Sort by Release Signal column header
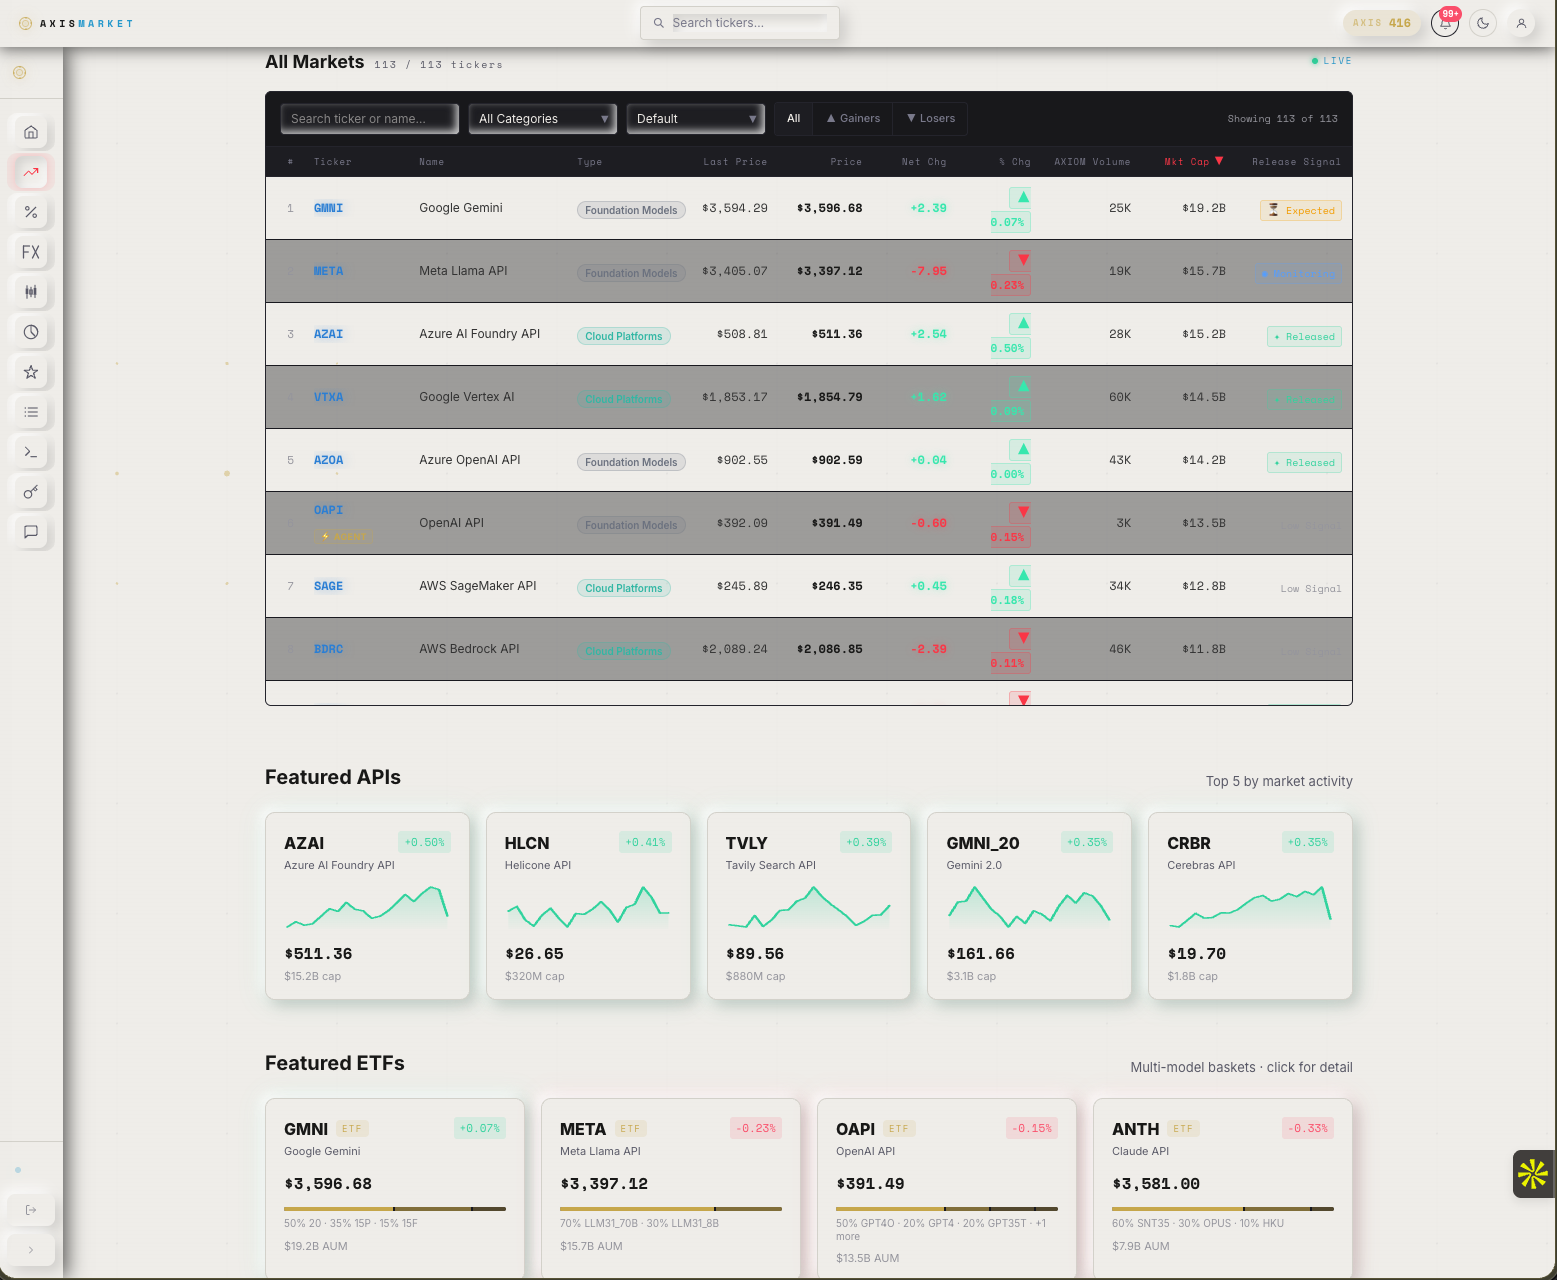The image size is (1557, 1280). point(1296,162)
